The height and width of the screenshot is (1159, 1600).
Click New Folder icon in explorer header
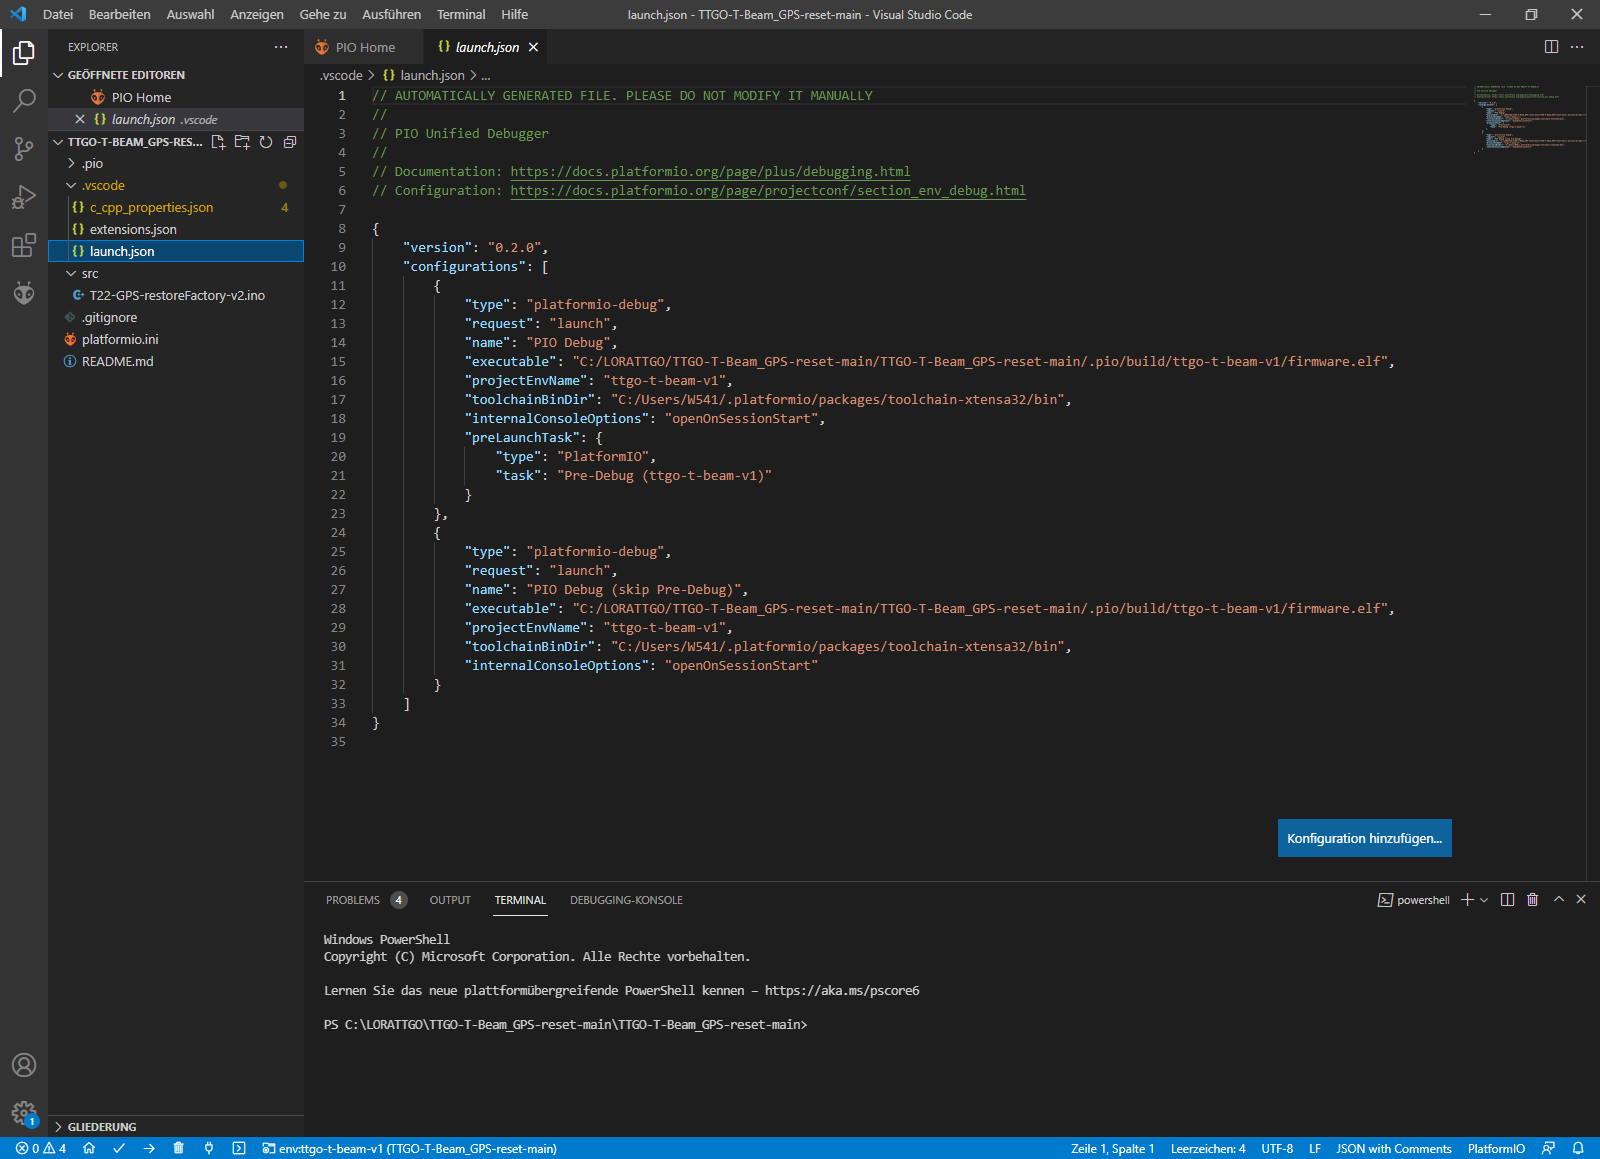pyautogui.click(x=242, y=142)
